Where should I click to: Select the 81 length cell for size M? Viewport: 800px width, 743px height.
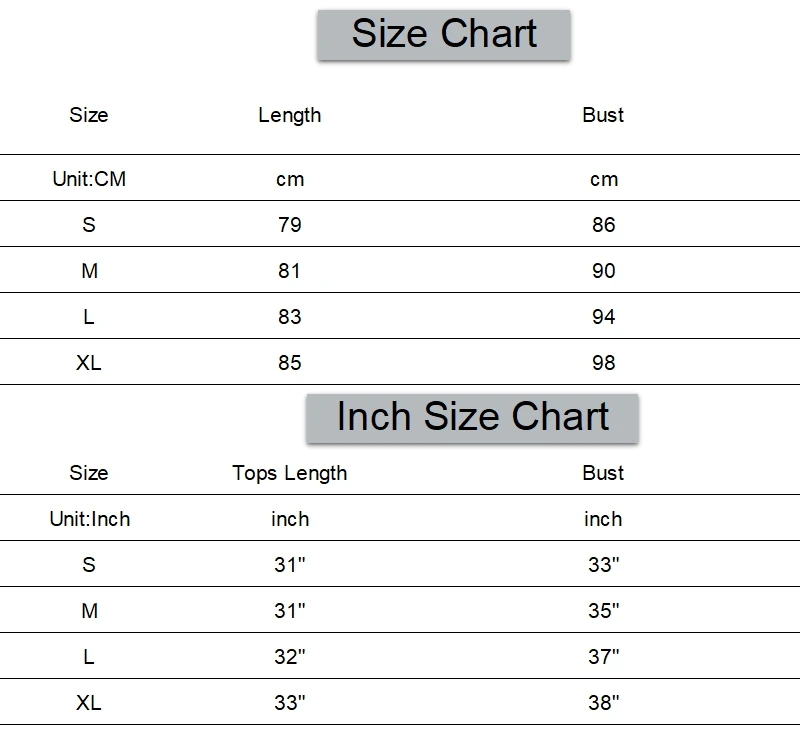click(289, 271)
